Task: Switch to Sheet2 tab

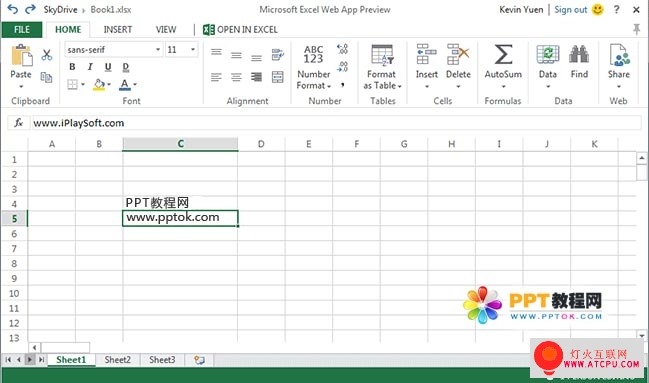Action: (x=118, y=360)
